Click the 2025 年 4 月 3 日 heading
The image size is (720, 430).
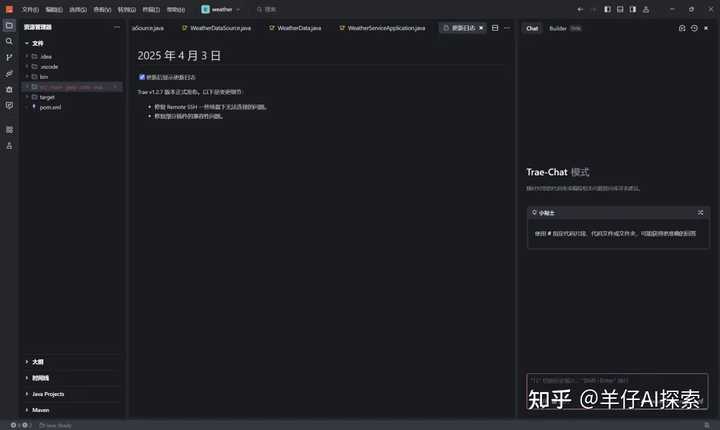(x=179, y=56)
